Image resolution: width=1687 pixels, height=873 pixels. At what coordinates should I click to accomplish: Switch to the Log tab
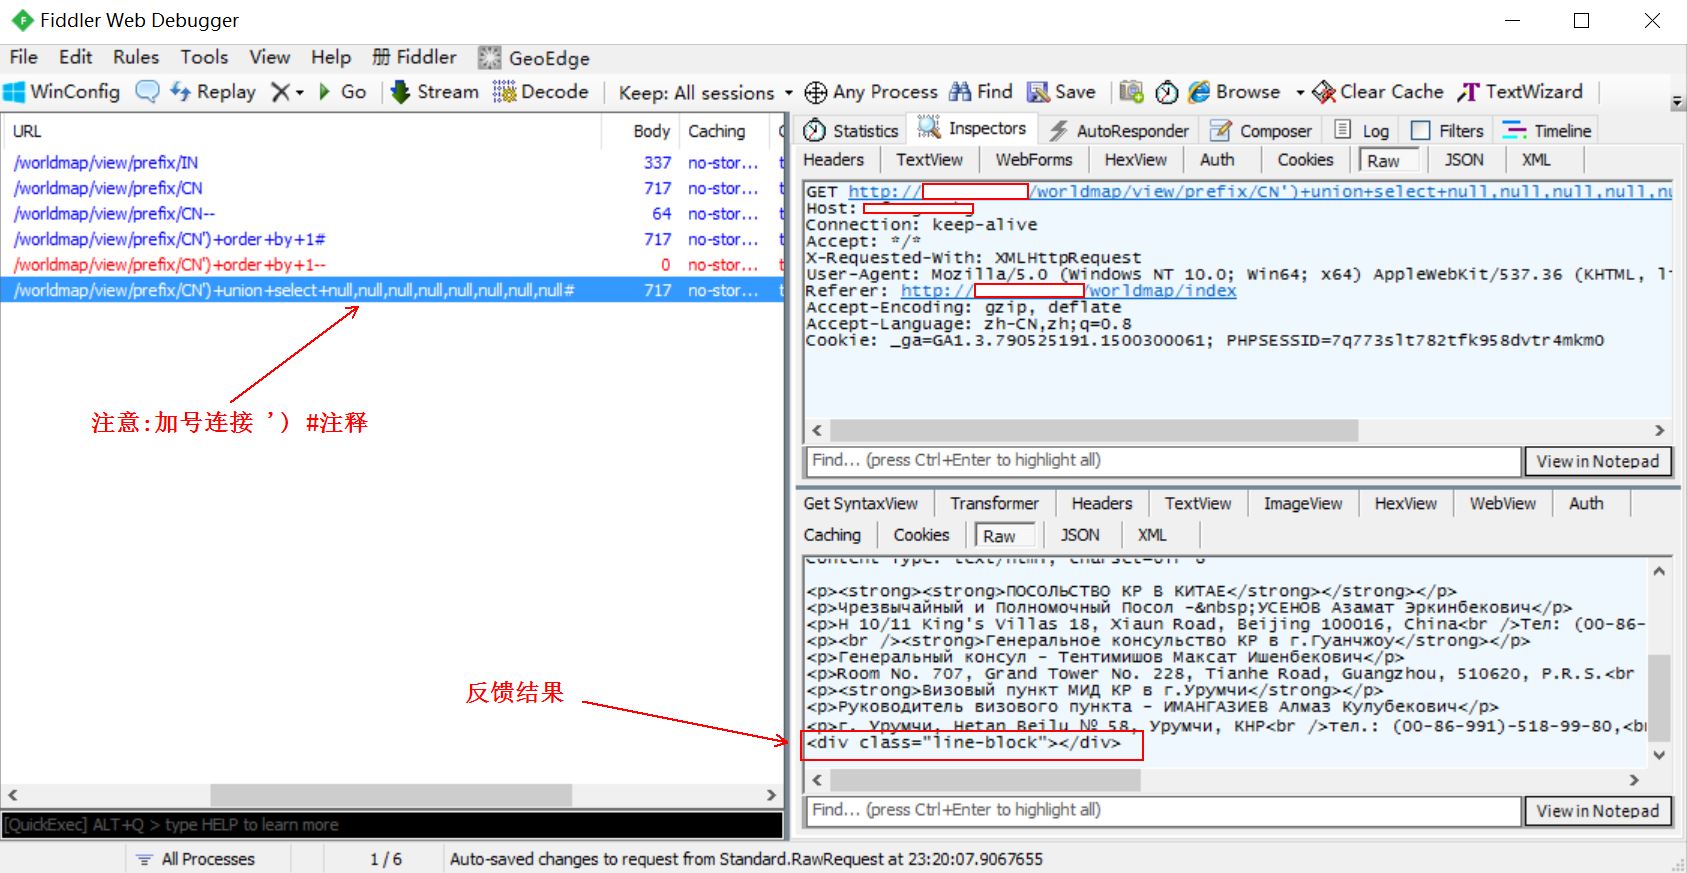point(1362,130)
